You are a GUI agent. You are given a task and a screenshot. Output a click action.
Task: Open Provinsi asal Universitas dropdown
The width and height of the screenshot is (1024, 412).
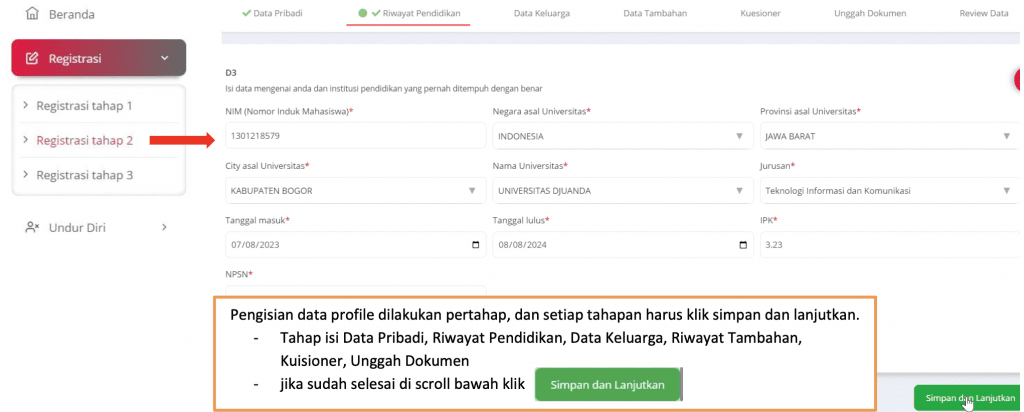coord(1006,136)
